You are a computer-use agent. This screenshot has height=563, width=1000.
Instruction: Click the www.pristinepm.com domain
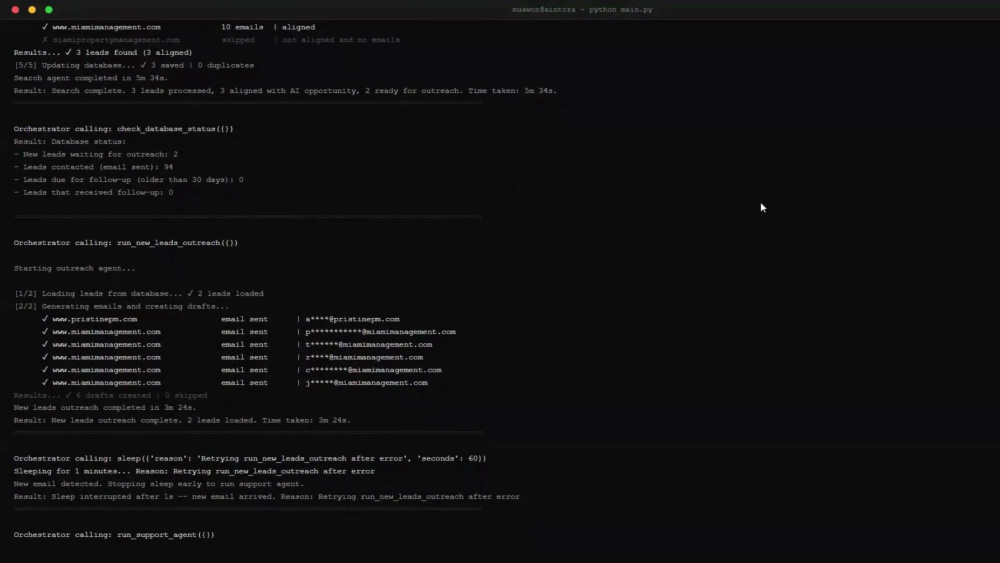94,319
